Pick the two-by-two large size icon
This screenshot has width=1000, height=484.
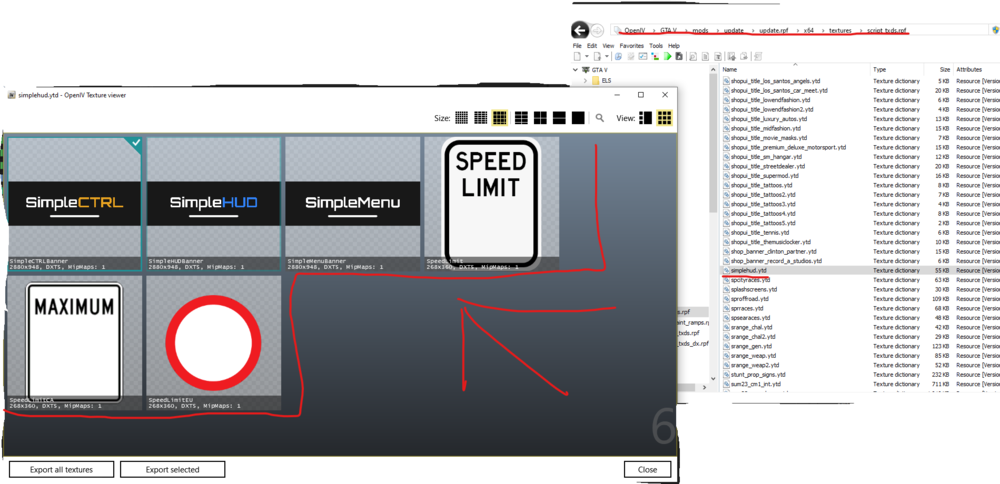540,117
